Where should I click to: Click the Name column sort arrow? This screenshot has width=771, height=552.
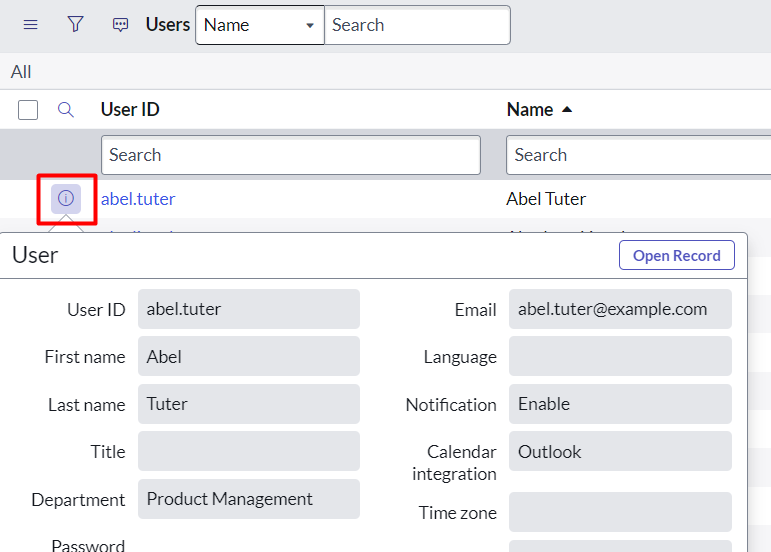point(567,110)
